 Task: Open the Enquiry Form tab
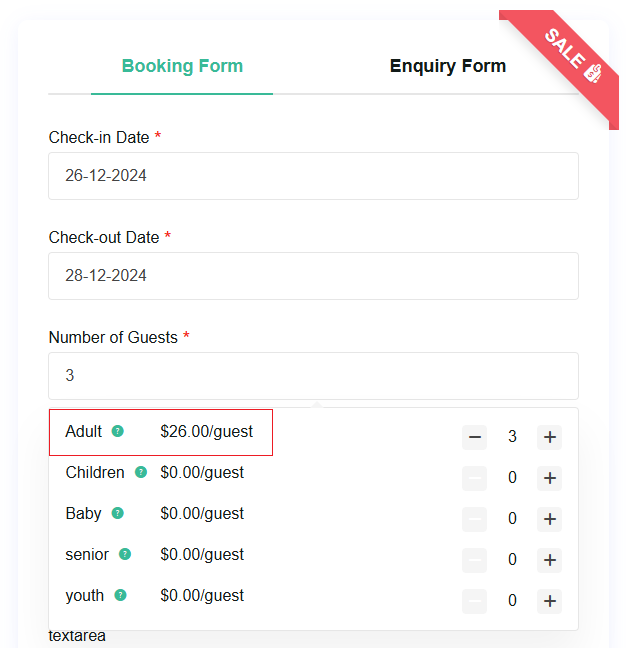pyautogui.click(x=447, y=67)
